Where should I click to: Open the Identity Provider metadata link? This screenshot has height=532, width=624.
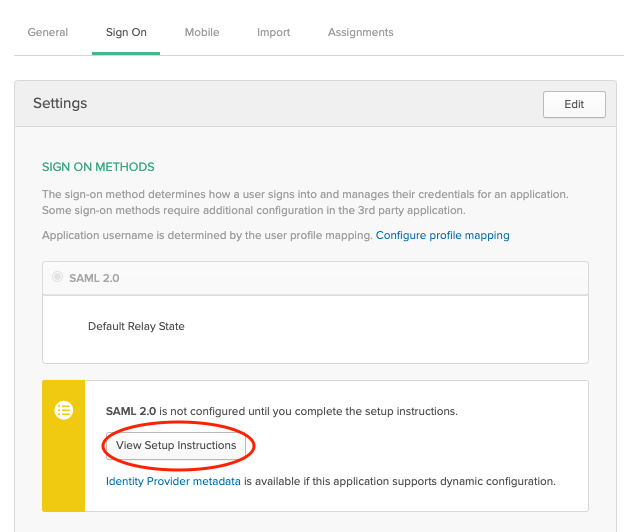click(173, 481)
